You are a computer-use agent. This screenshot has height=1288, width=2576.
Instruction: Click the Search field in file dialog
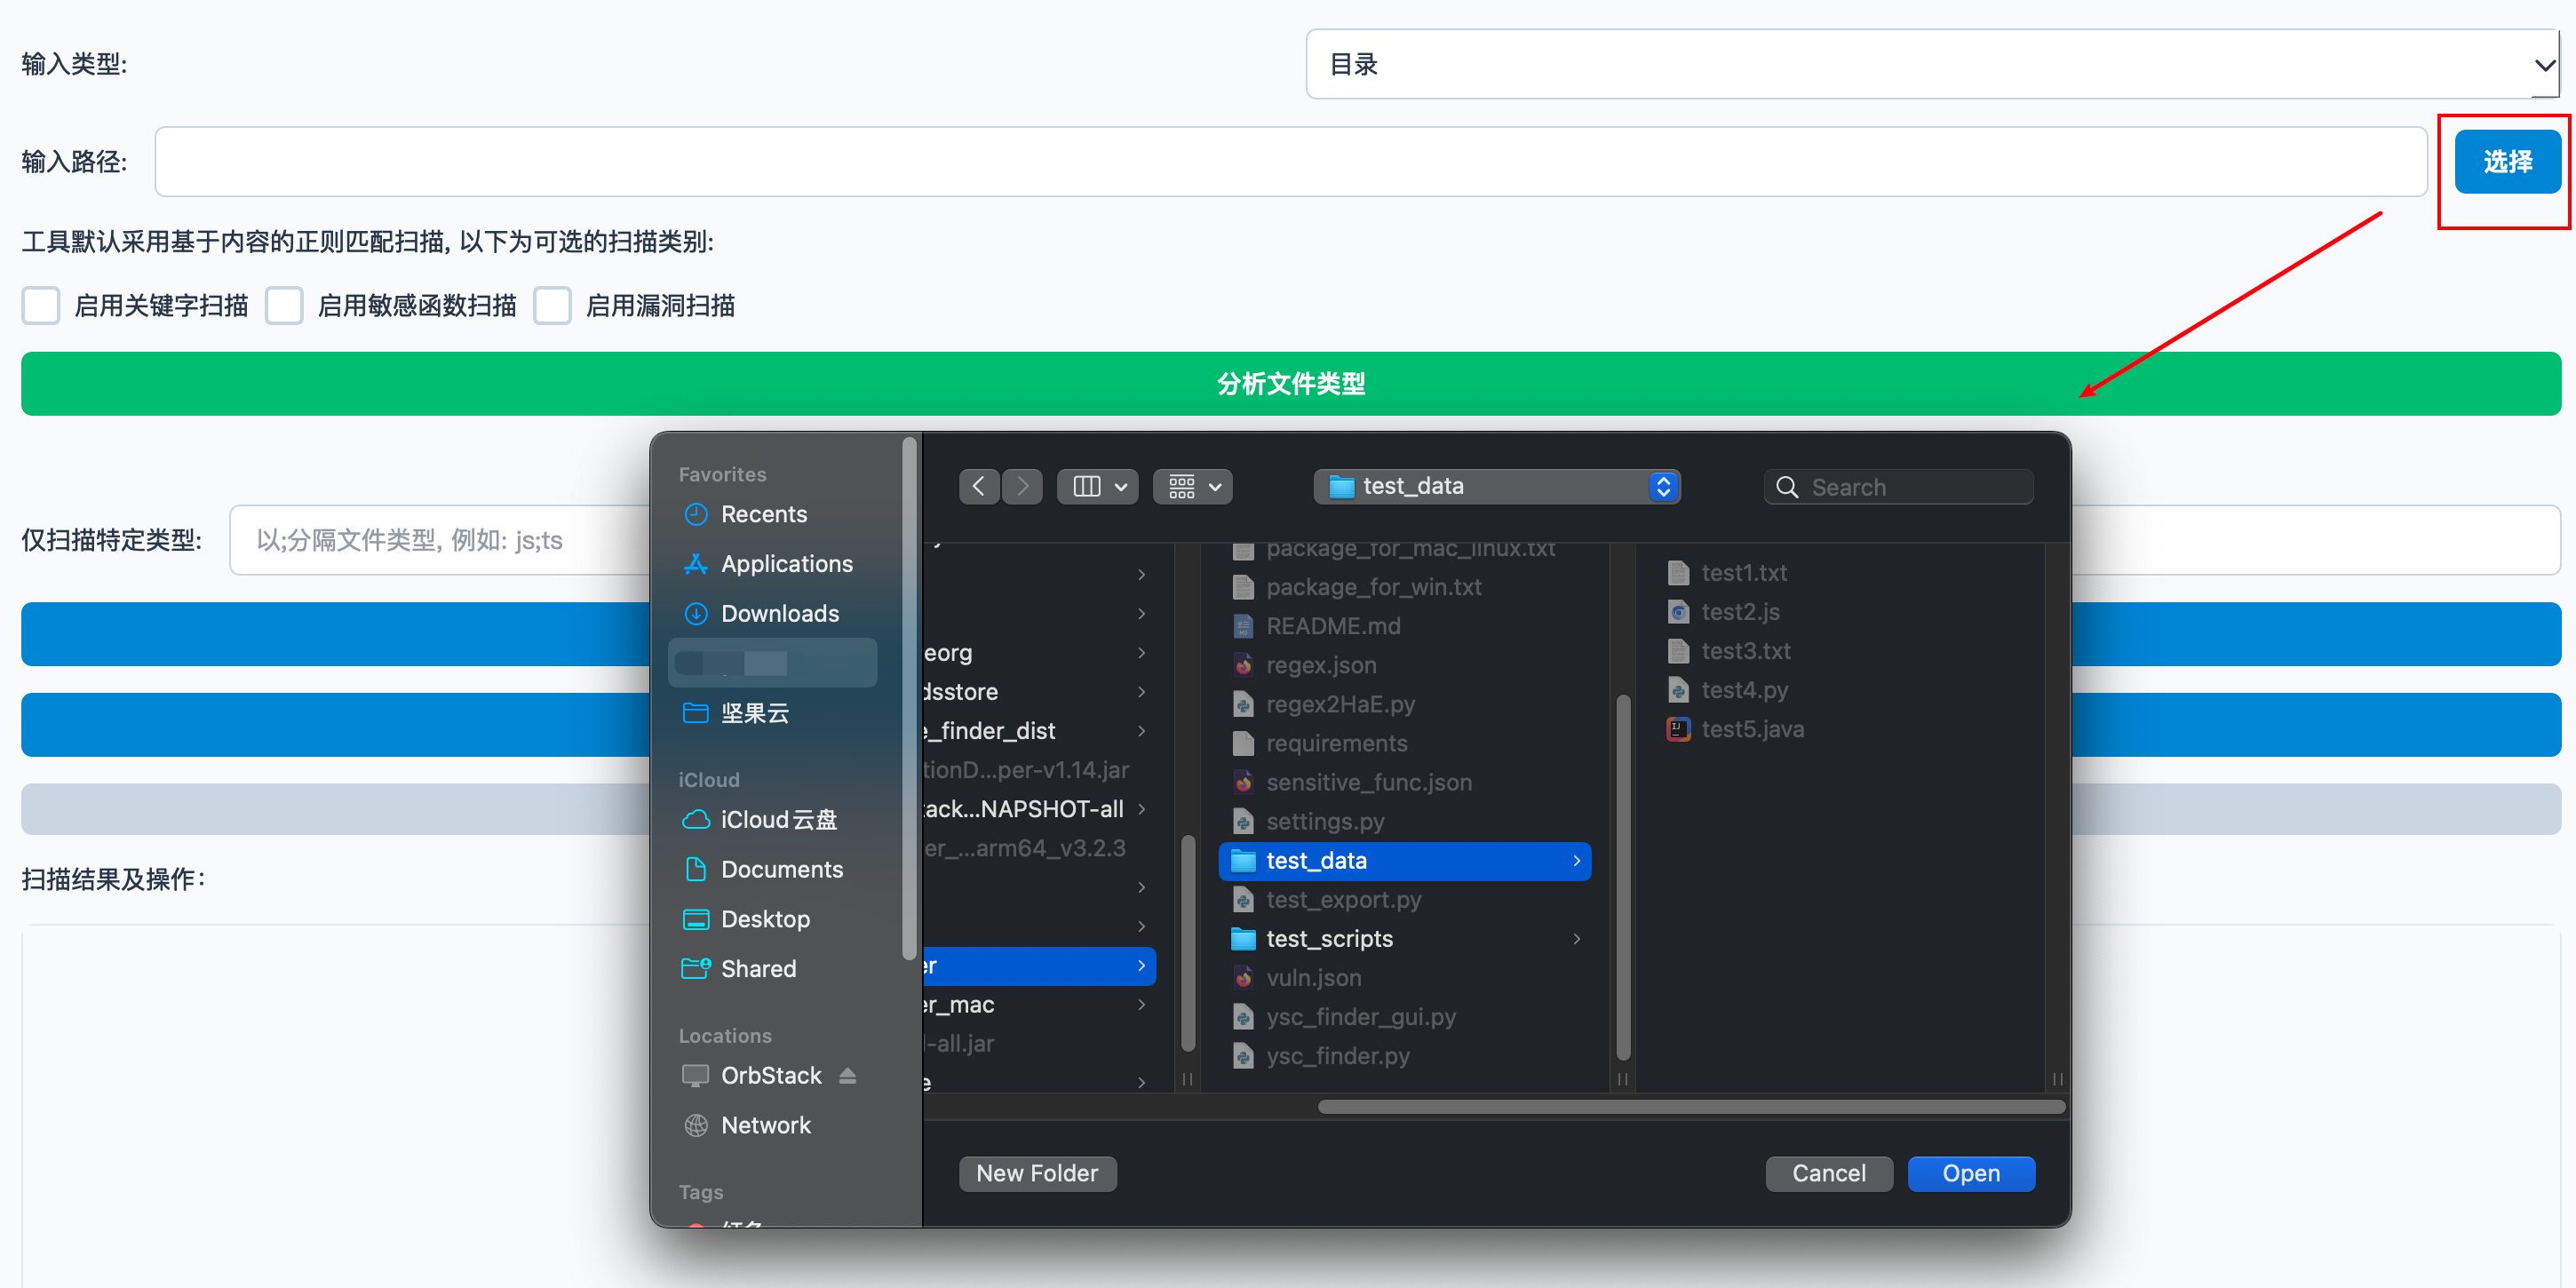click(x=1898, y=487)
